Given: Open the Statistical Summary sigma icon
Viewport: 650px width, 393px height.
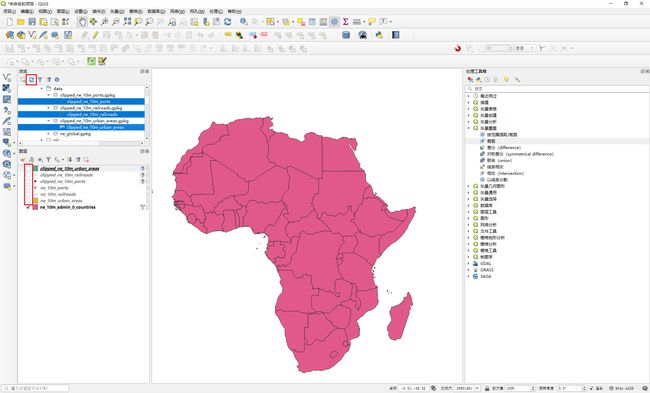Looking at the screenshot, I should [x=345, y=22].
